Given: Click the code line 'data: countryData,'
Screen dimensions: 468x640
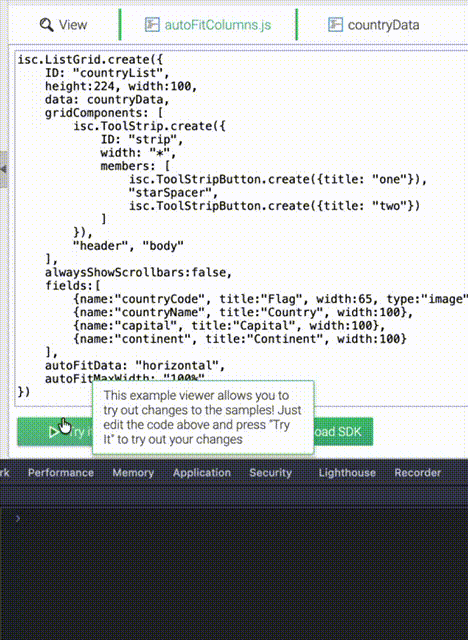Looking at the screenshot, I should tap(107, 100).
